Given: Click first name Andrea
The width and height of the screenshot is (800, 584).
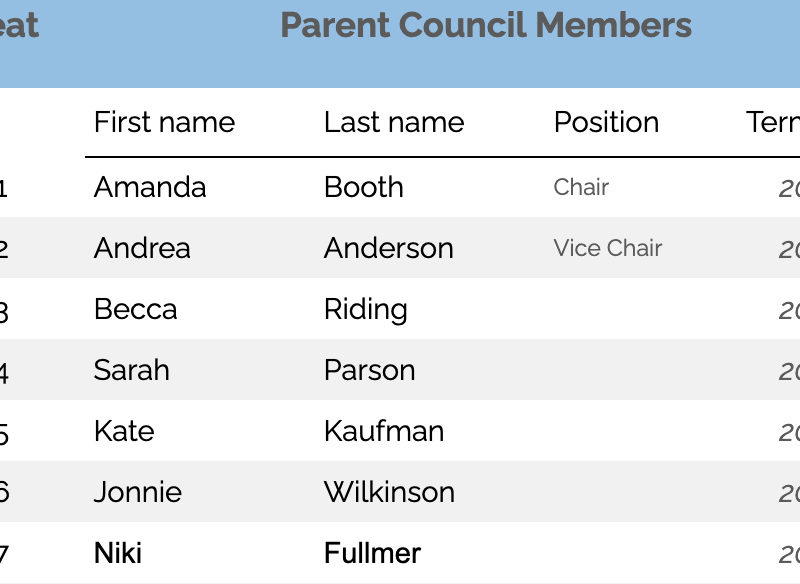Looking at the screenshot, I should point(142,248).
